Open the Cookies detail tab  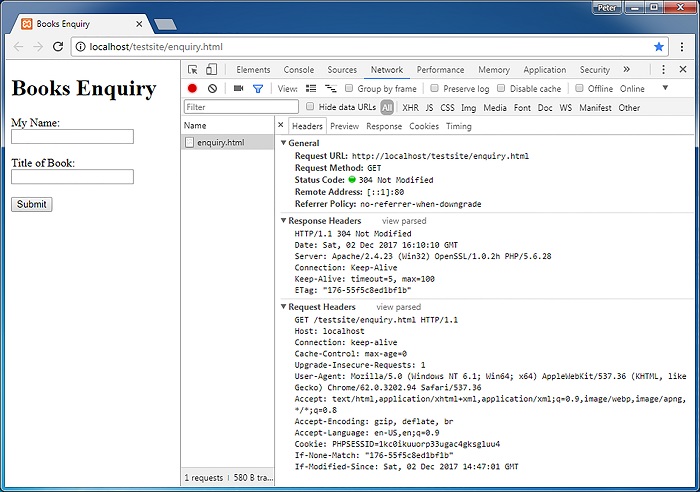pyautogui.click(x=424, y=126)
